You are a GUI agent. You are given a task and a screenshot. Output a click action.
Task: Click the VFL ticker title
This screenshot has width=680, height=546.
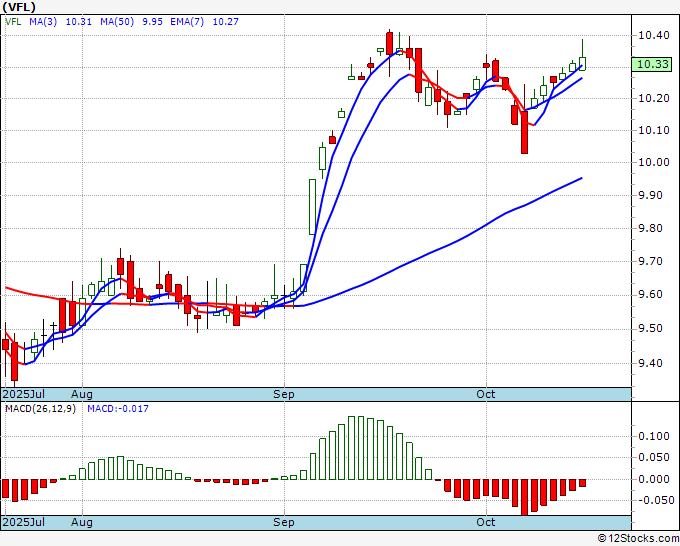19,7
